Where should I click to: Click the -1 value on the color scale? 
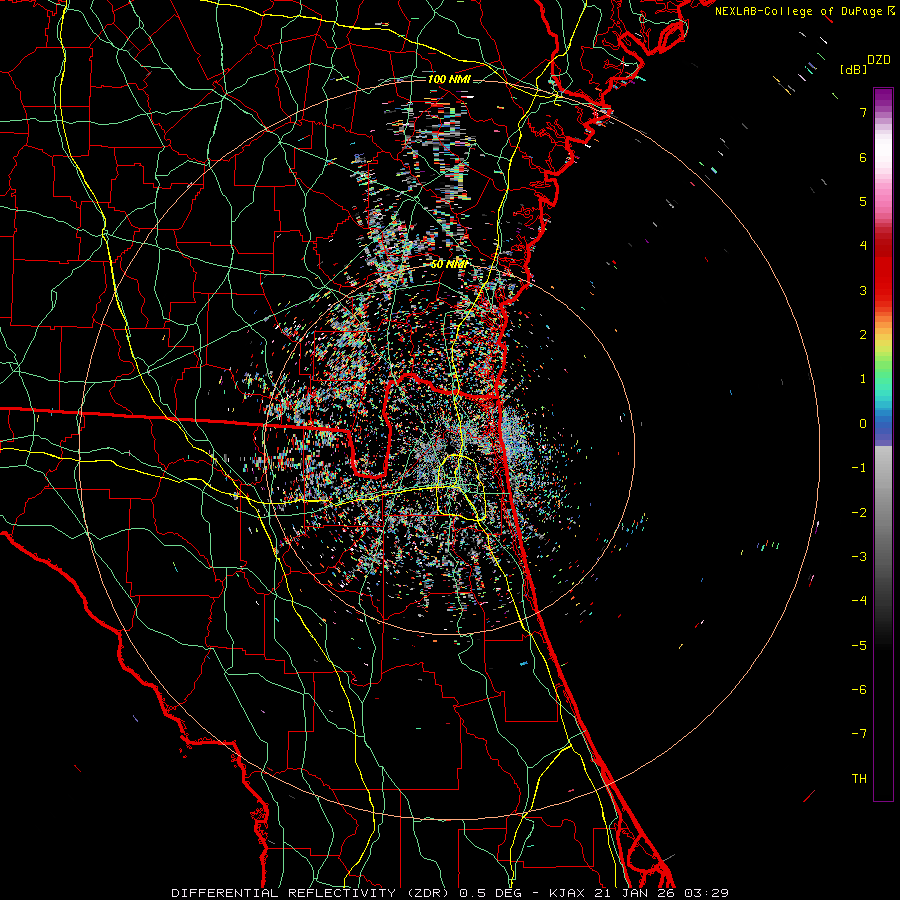(x=859, y=468)
